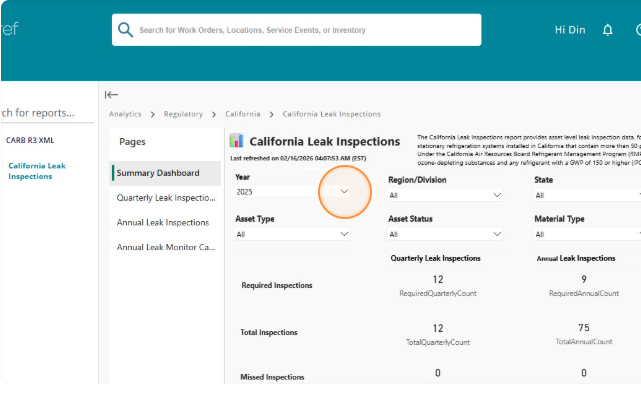Click the Hi Din user greeting

(570, 30)
